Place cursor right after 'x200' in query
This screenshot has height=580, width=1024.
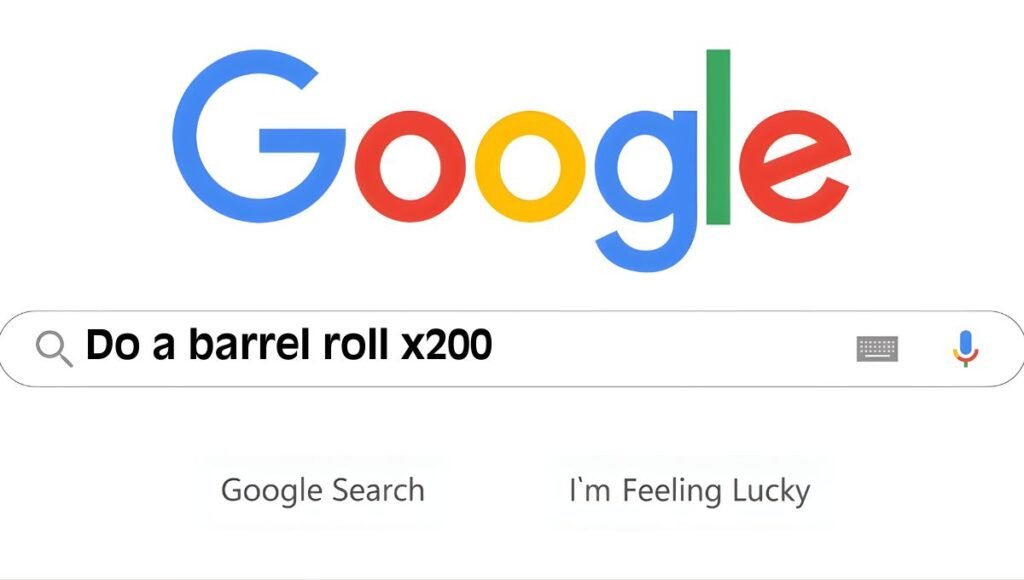[494, 345]
